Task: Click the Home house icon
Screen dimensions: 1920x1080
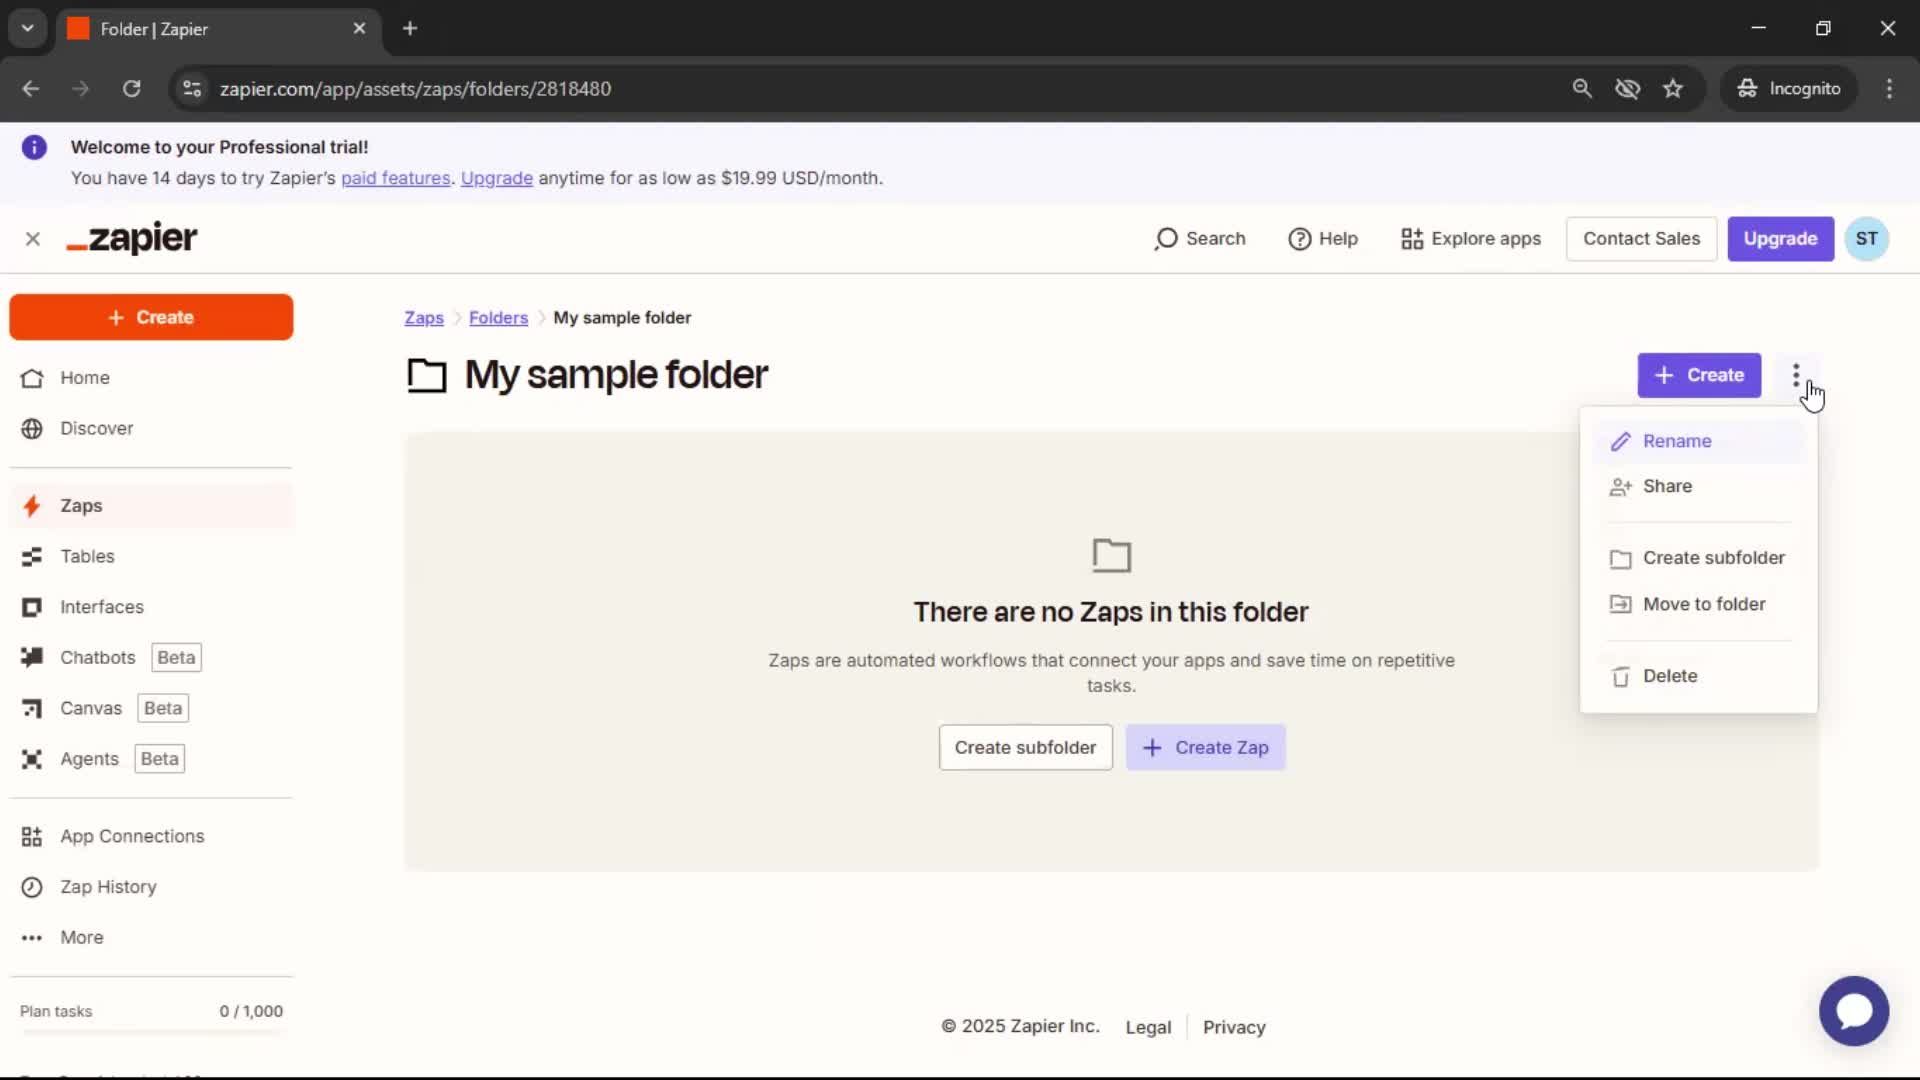Action: point(32,378)
